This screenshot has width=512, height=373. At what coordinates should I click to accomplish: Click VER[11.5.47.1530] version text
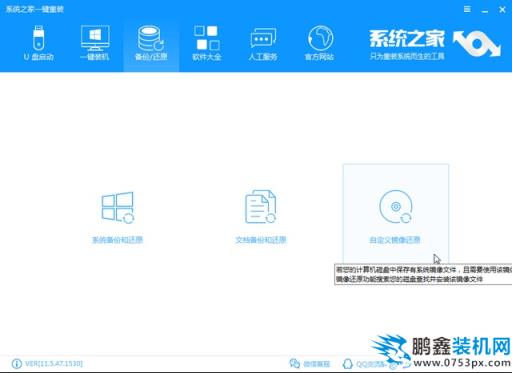click(x=54, y=363)
